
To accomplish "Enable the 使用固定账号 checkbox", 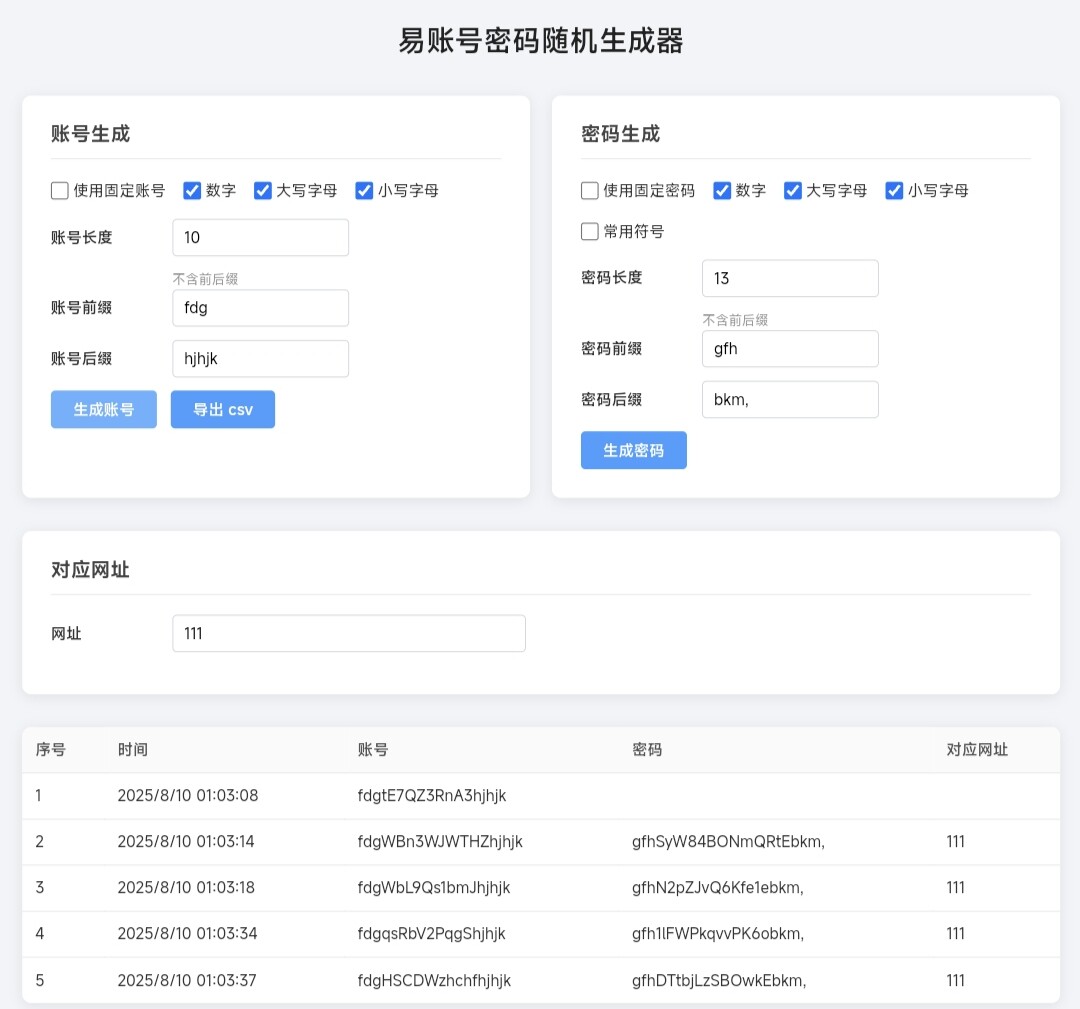I will pyautogui.click(x=60, y=190).
